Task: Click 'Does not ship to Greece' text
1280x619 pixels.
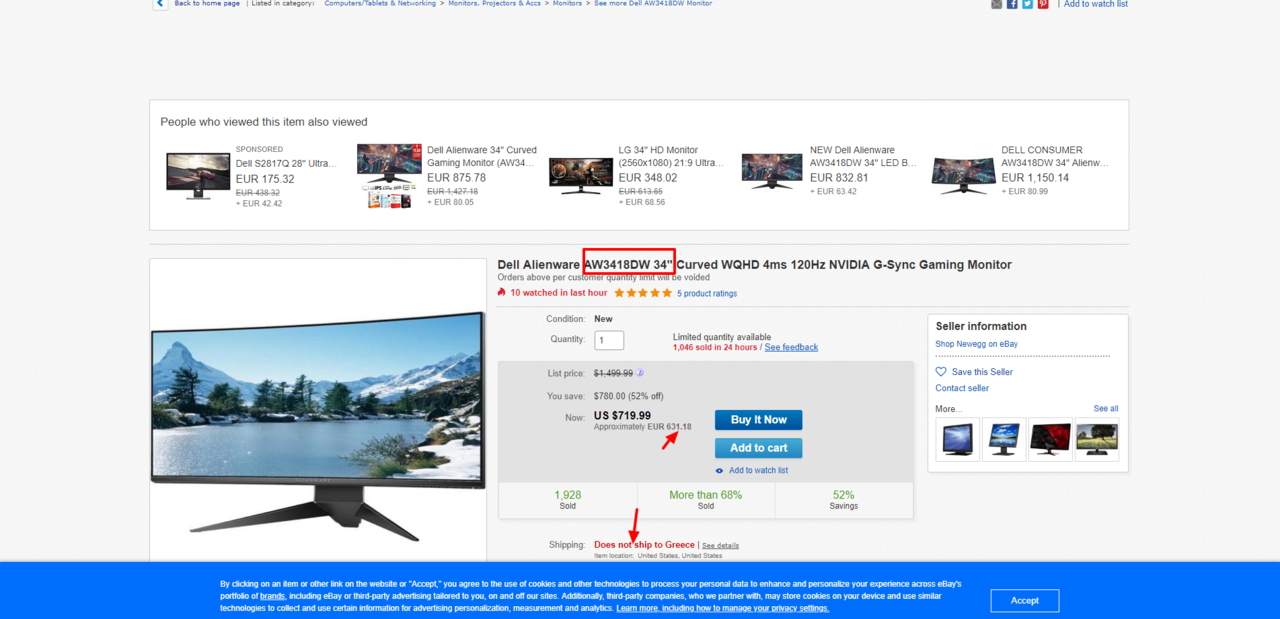Action: coord(644,545)
